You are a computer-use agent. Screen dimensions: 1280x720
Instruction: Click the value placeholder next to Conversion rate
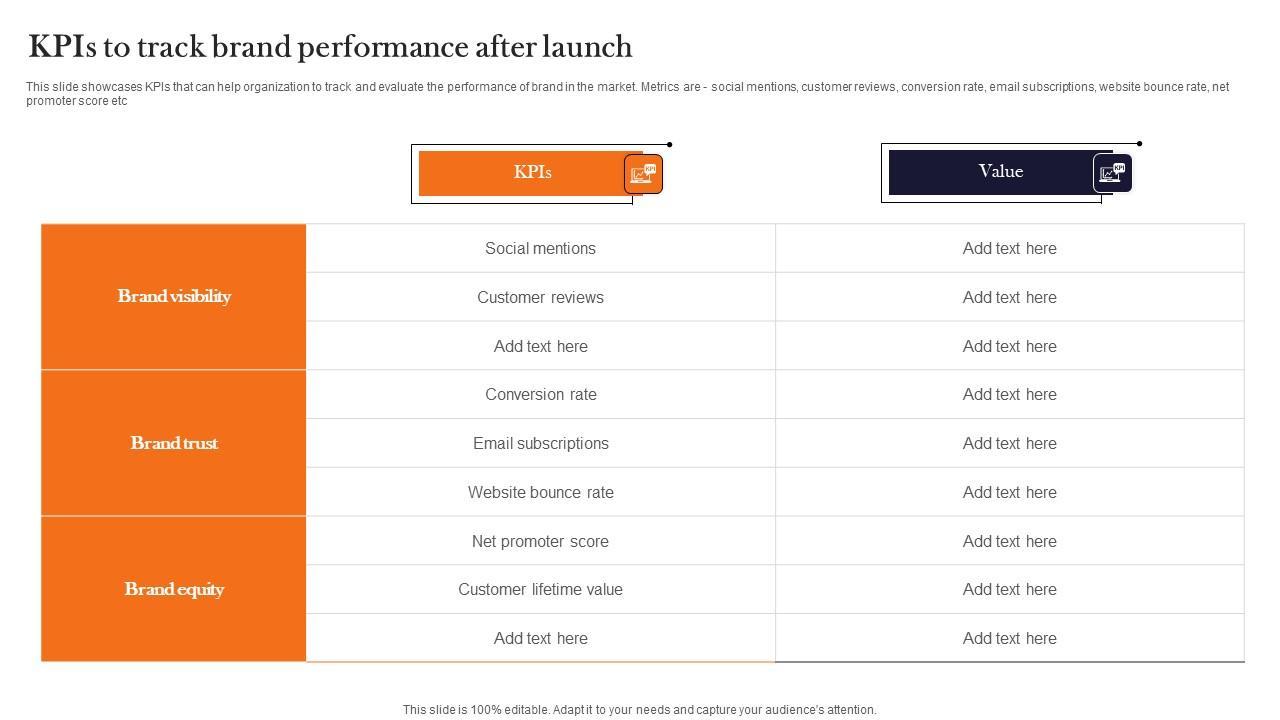pyautogui.click(x=1009, y=394)
